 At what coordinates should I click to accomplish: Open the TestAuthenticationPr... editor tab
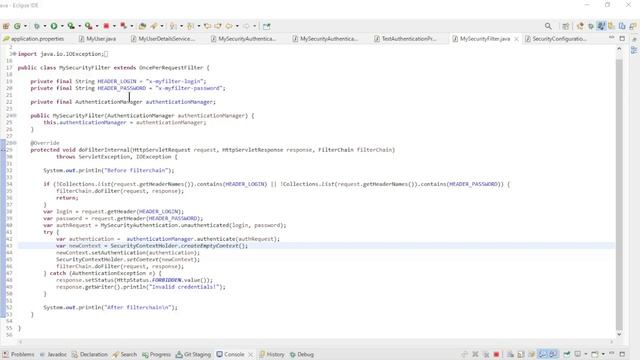point(405,39)
